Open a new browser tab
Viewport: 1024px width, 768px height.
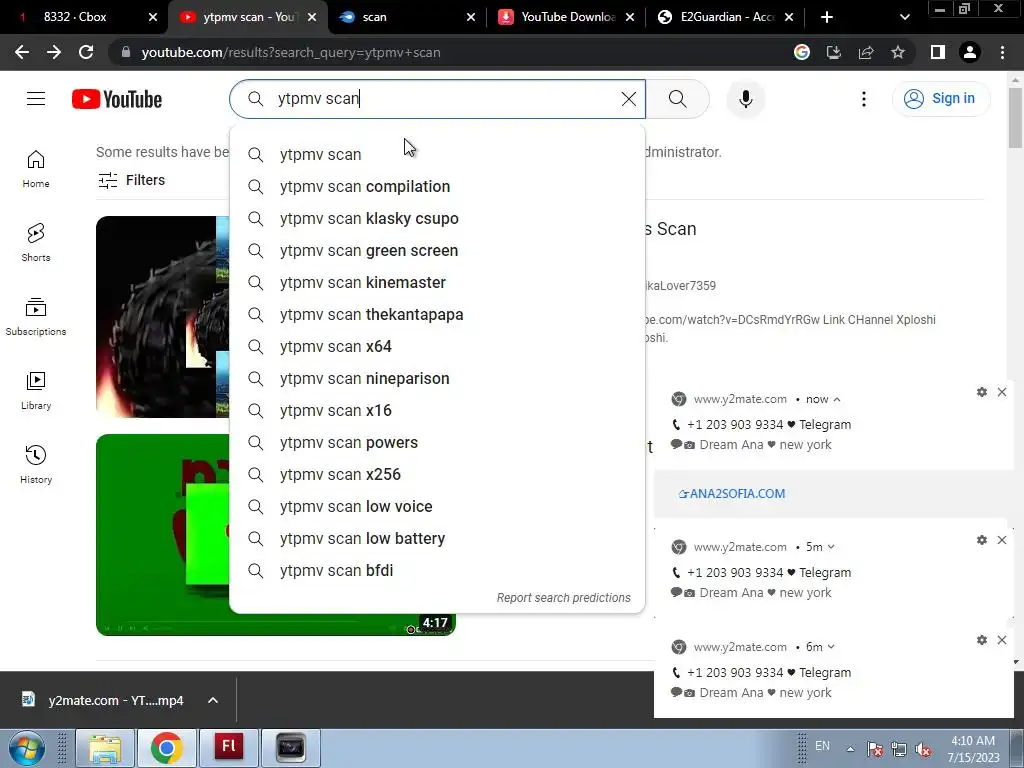click(827, 17)
